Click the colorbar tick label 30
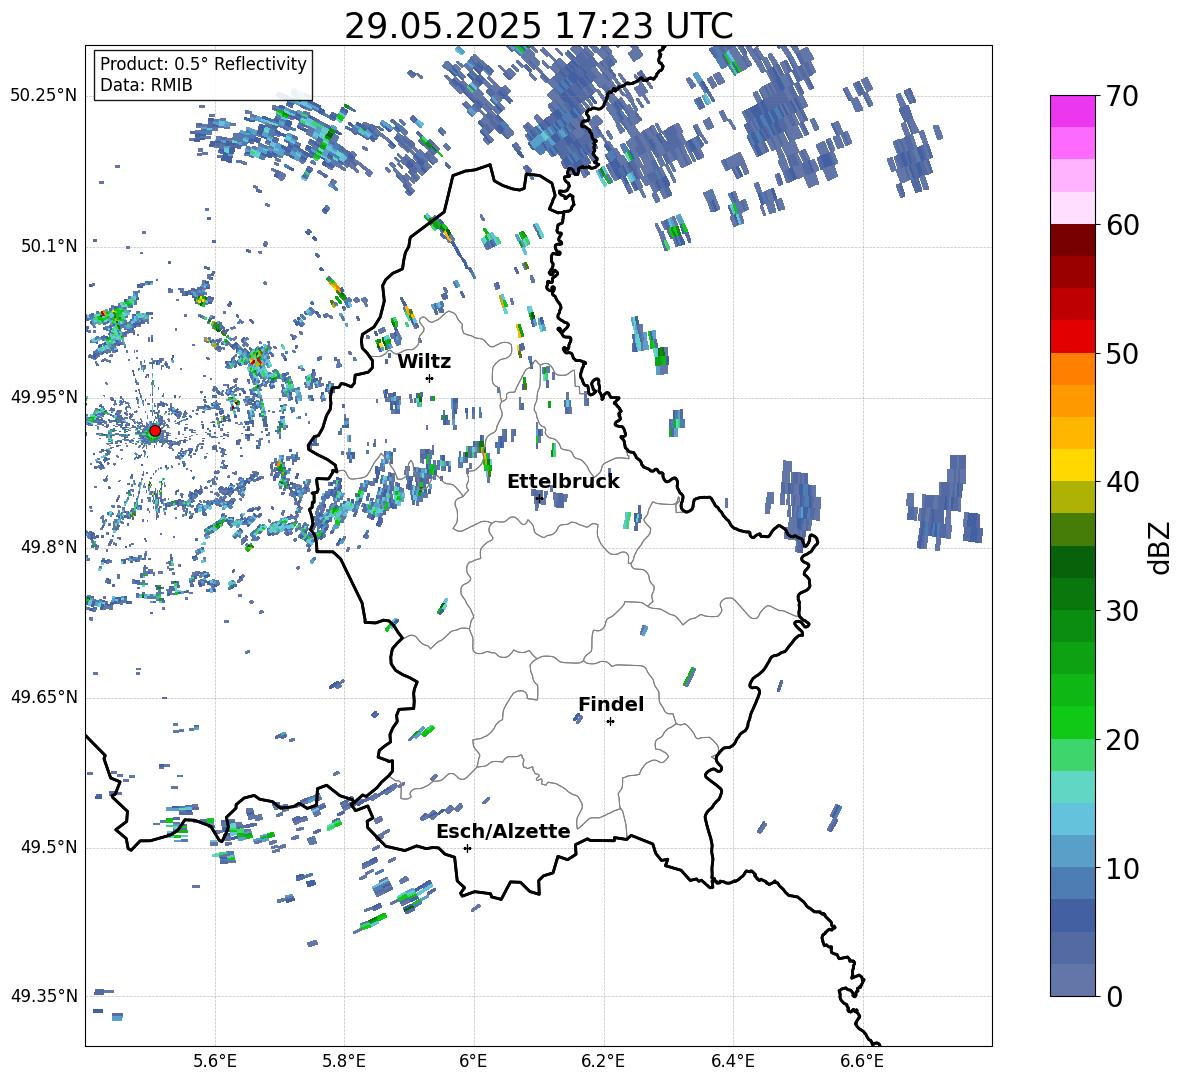 tap(1121, 611)
